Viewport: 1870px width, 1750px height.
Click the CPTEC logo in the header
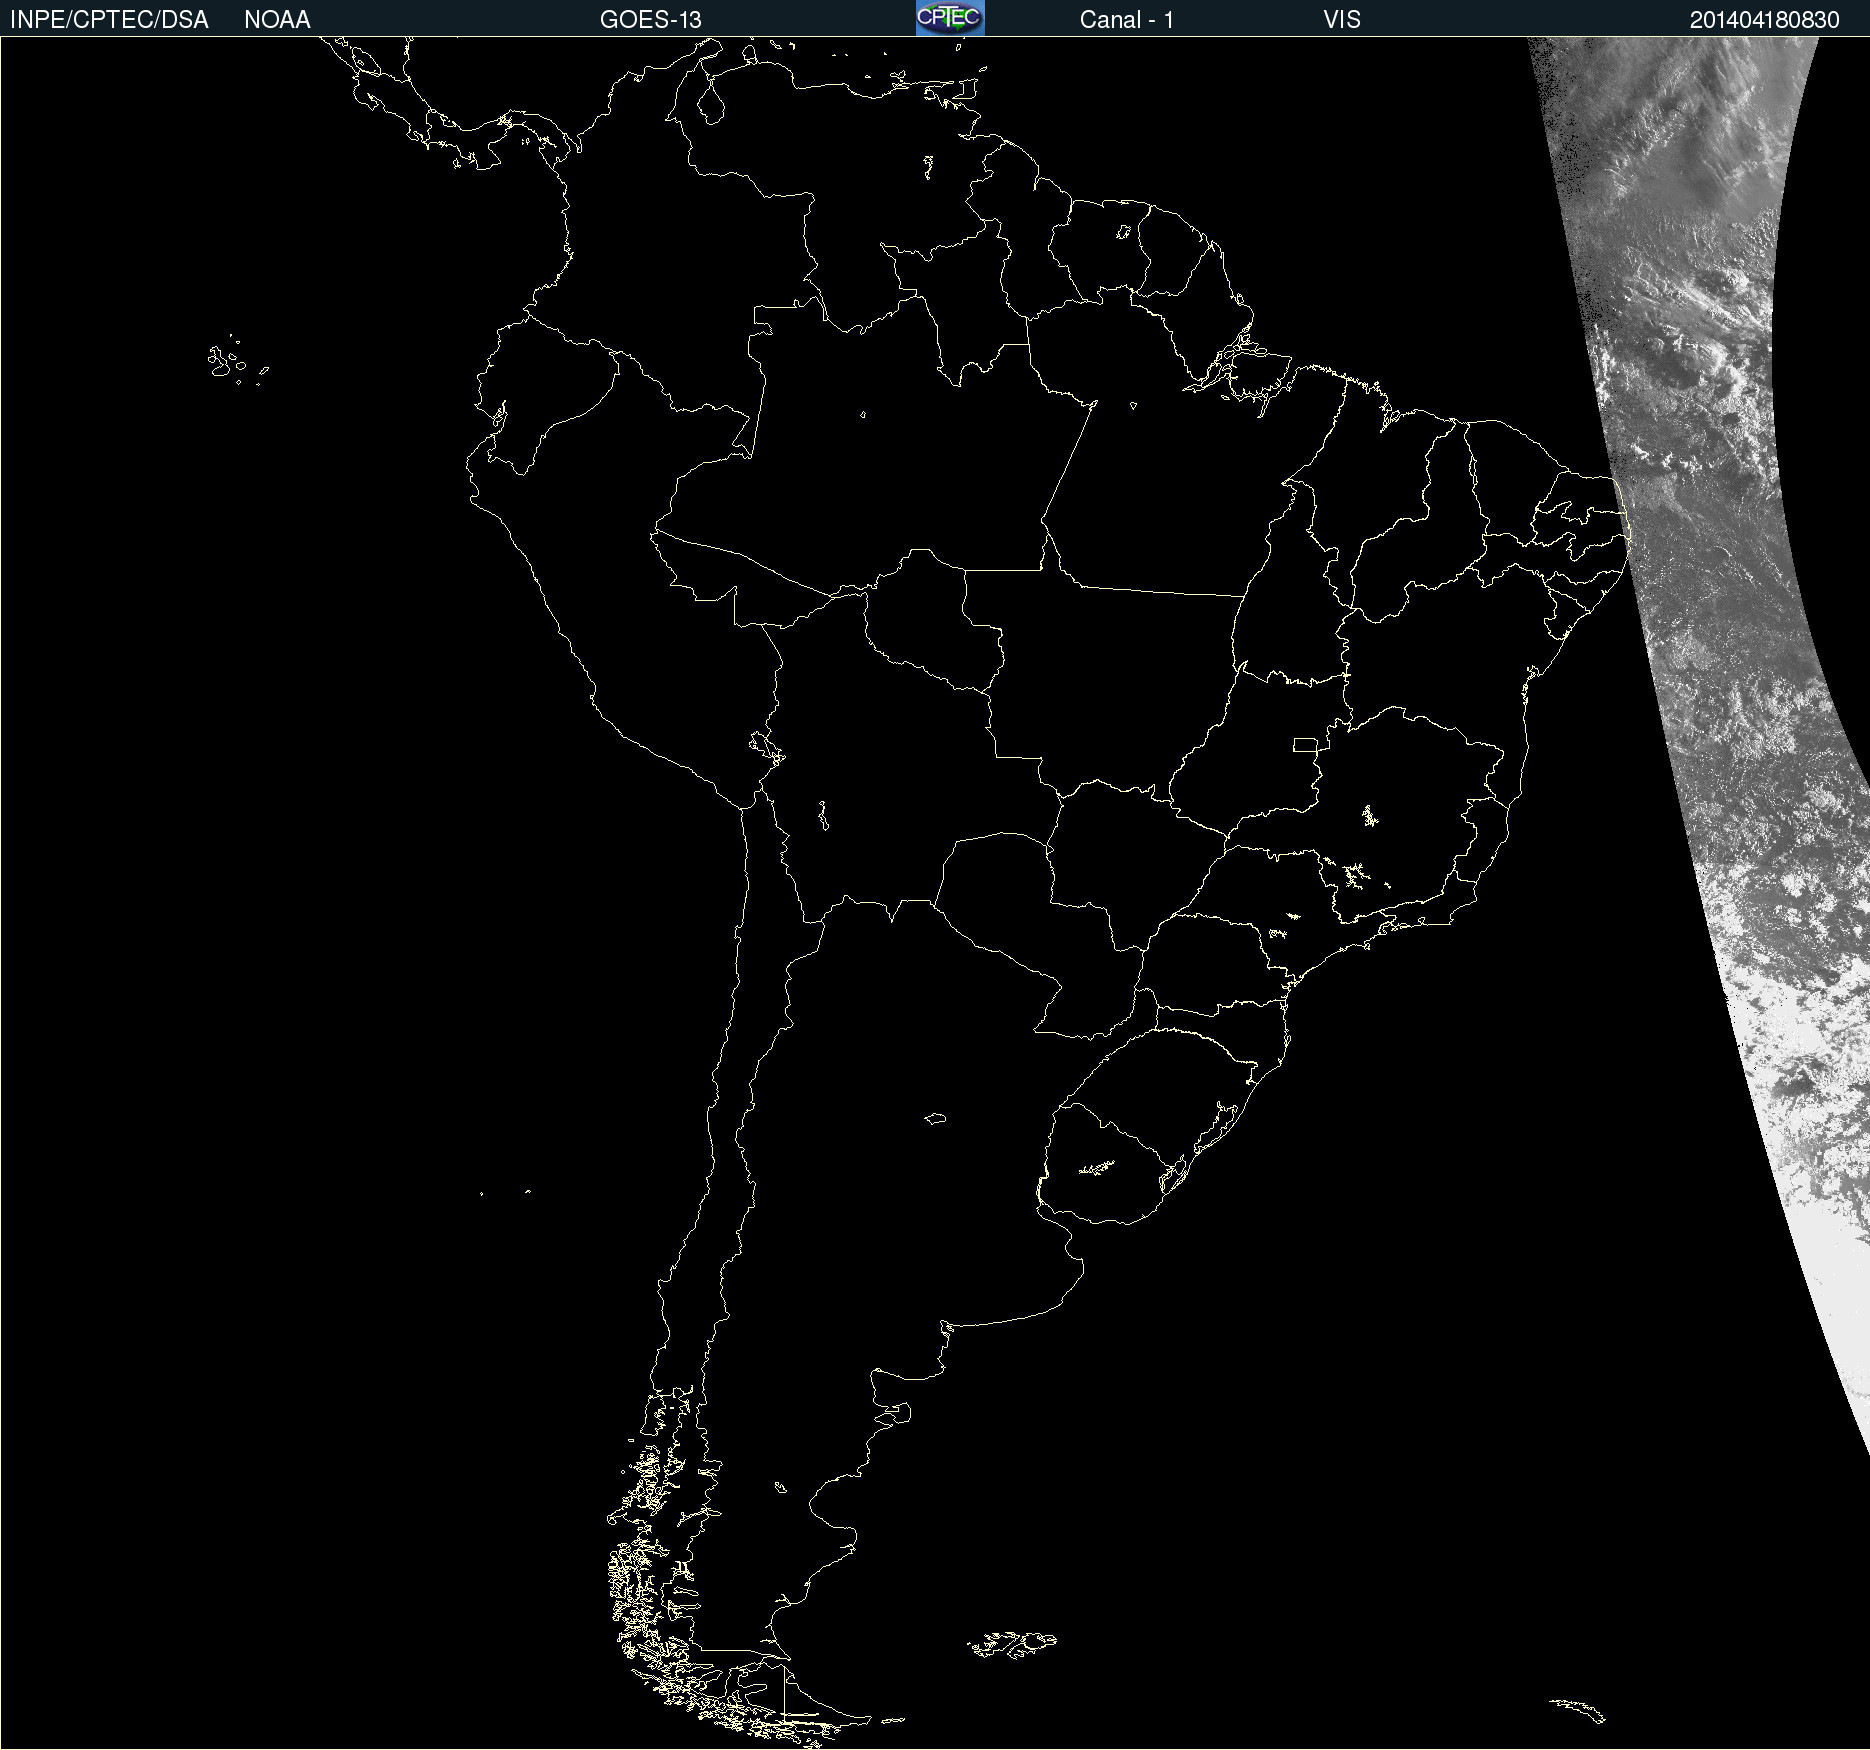950,18
